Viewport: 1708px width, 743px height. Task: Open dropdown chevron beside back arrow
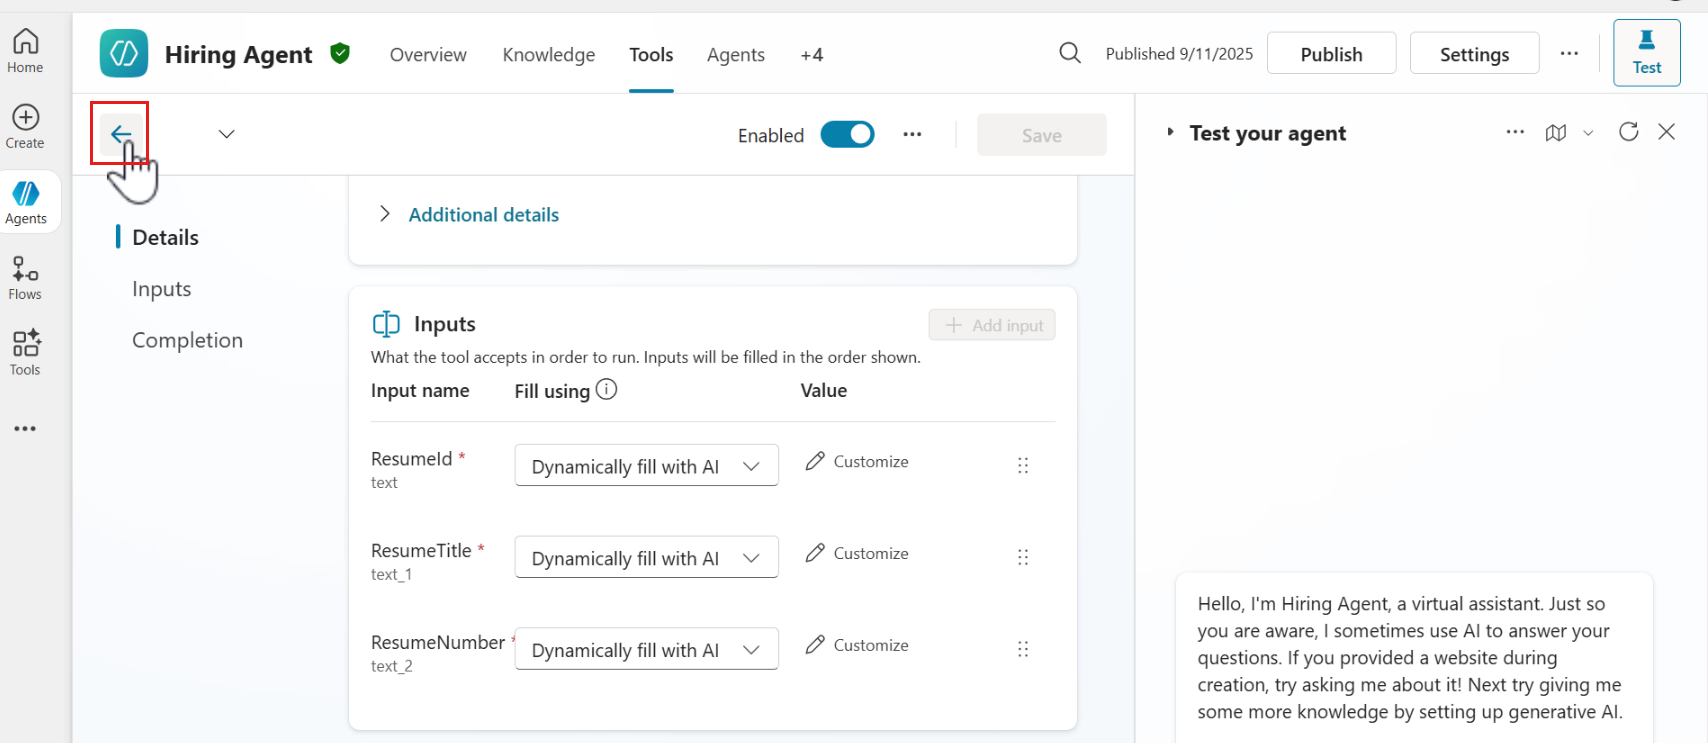[x=227, y=134]
